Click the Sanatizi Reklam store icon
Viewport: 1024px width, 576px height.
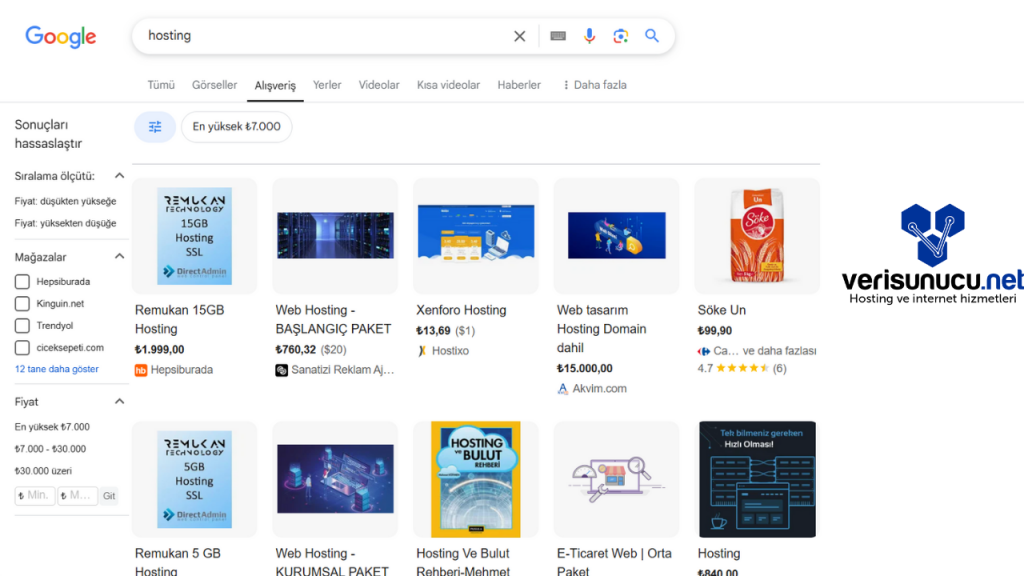point(281,370)
